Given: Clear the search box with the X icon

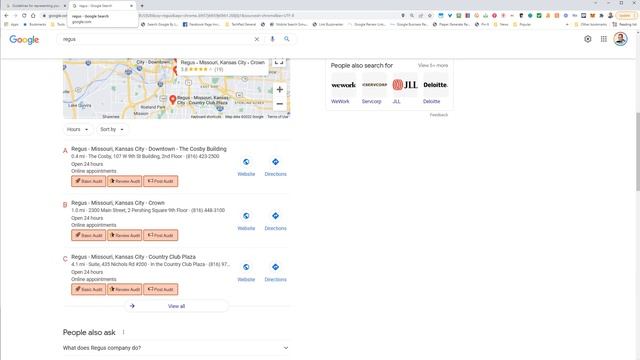Looking at the screenshot, I should (x=257, y=39).
